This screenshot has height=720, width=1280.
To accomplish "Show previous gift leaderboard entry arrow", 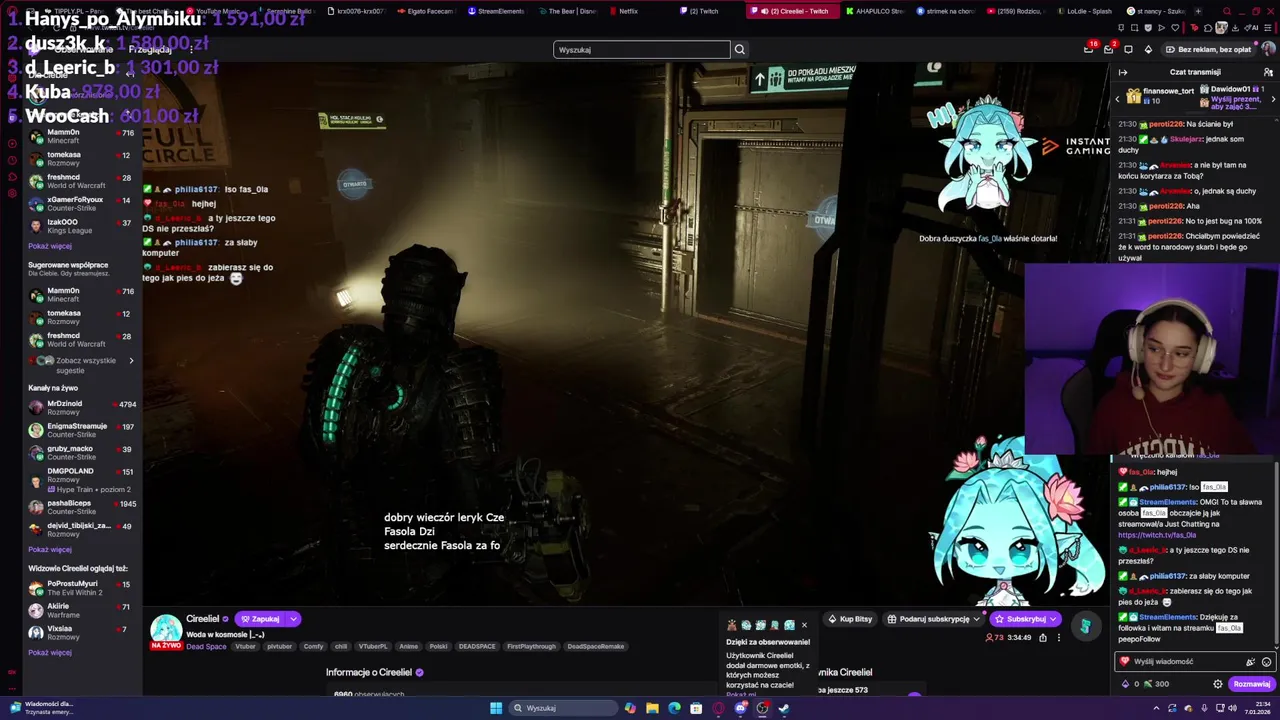I will pos(1117,99).
